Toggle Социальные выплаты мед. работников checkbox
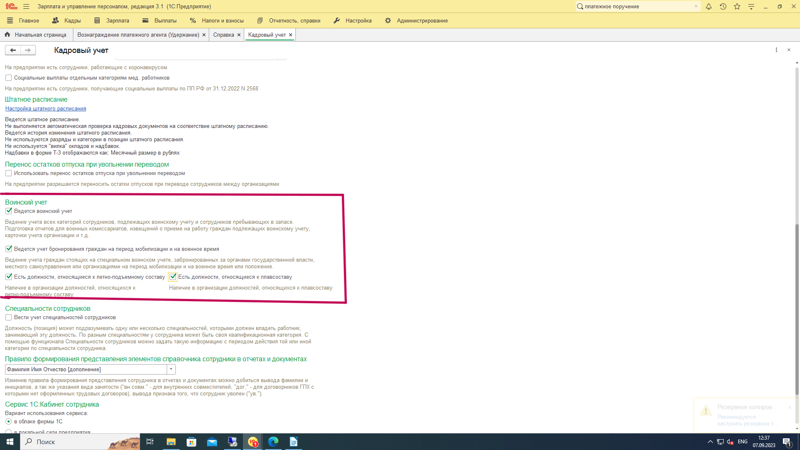Viewport: 800px width, 450px height. tap(9, 78)
